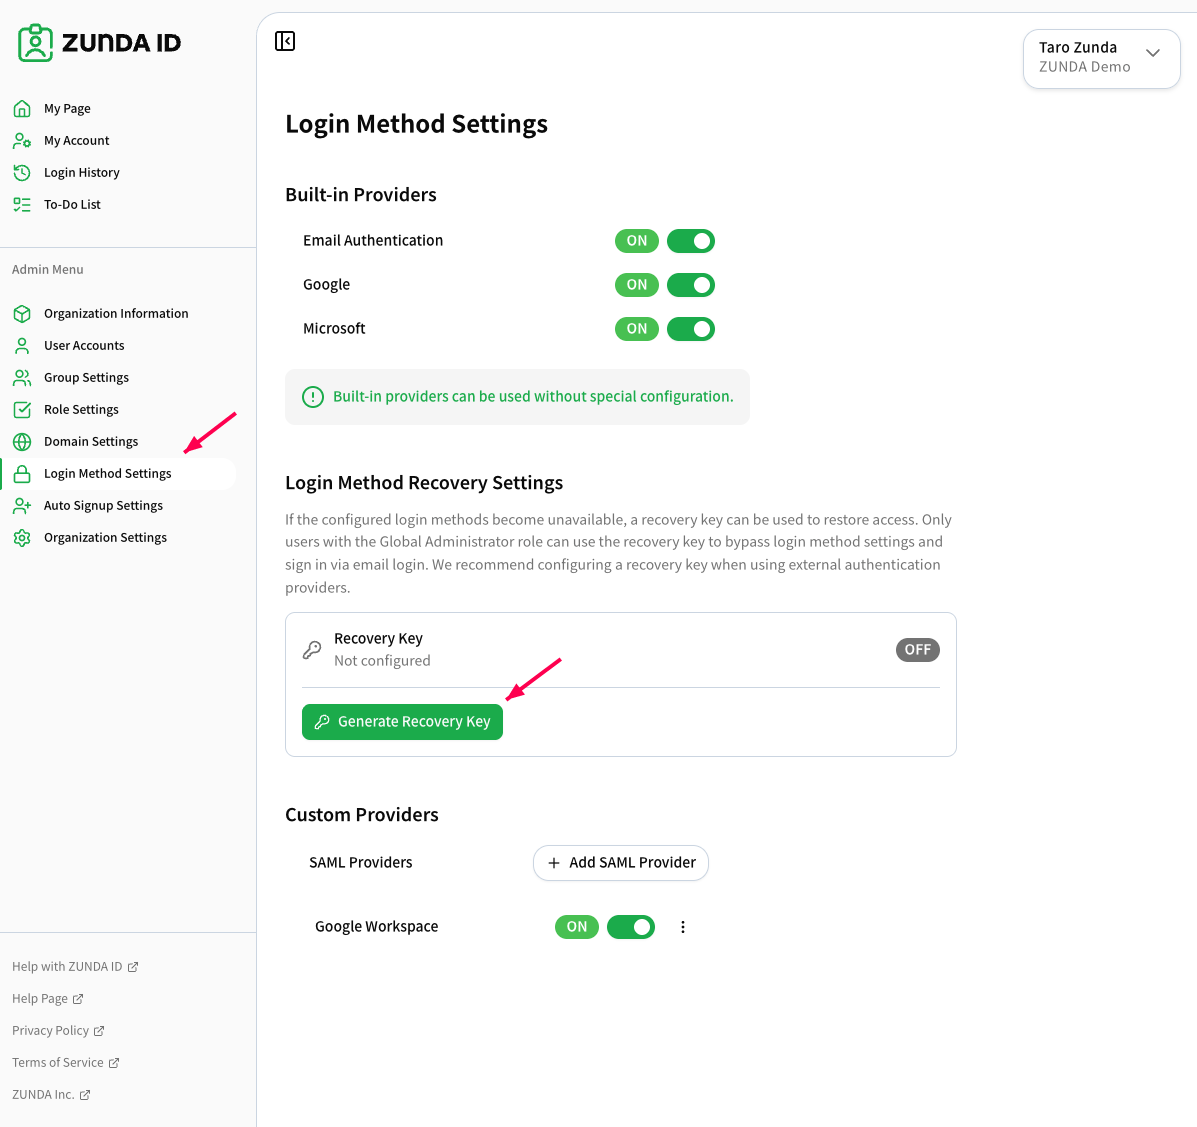Viewport: 1197px width, 1127px height.
Task: Toggle the Google Workspace SAML switch
Action: [631, 927]
